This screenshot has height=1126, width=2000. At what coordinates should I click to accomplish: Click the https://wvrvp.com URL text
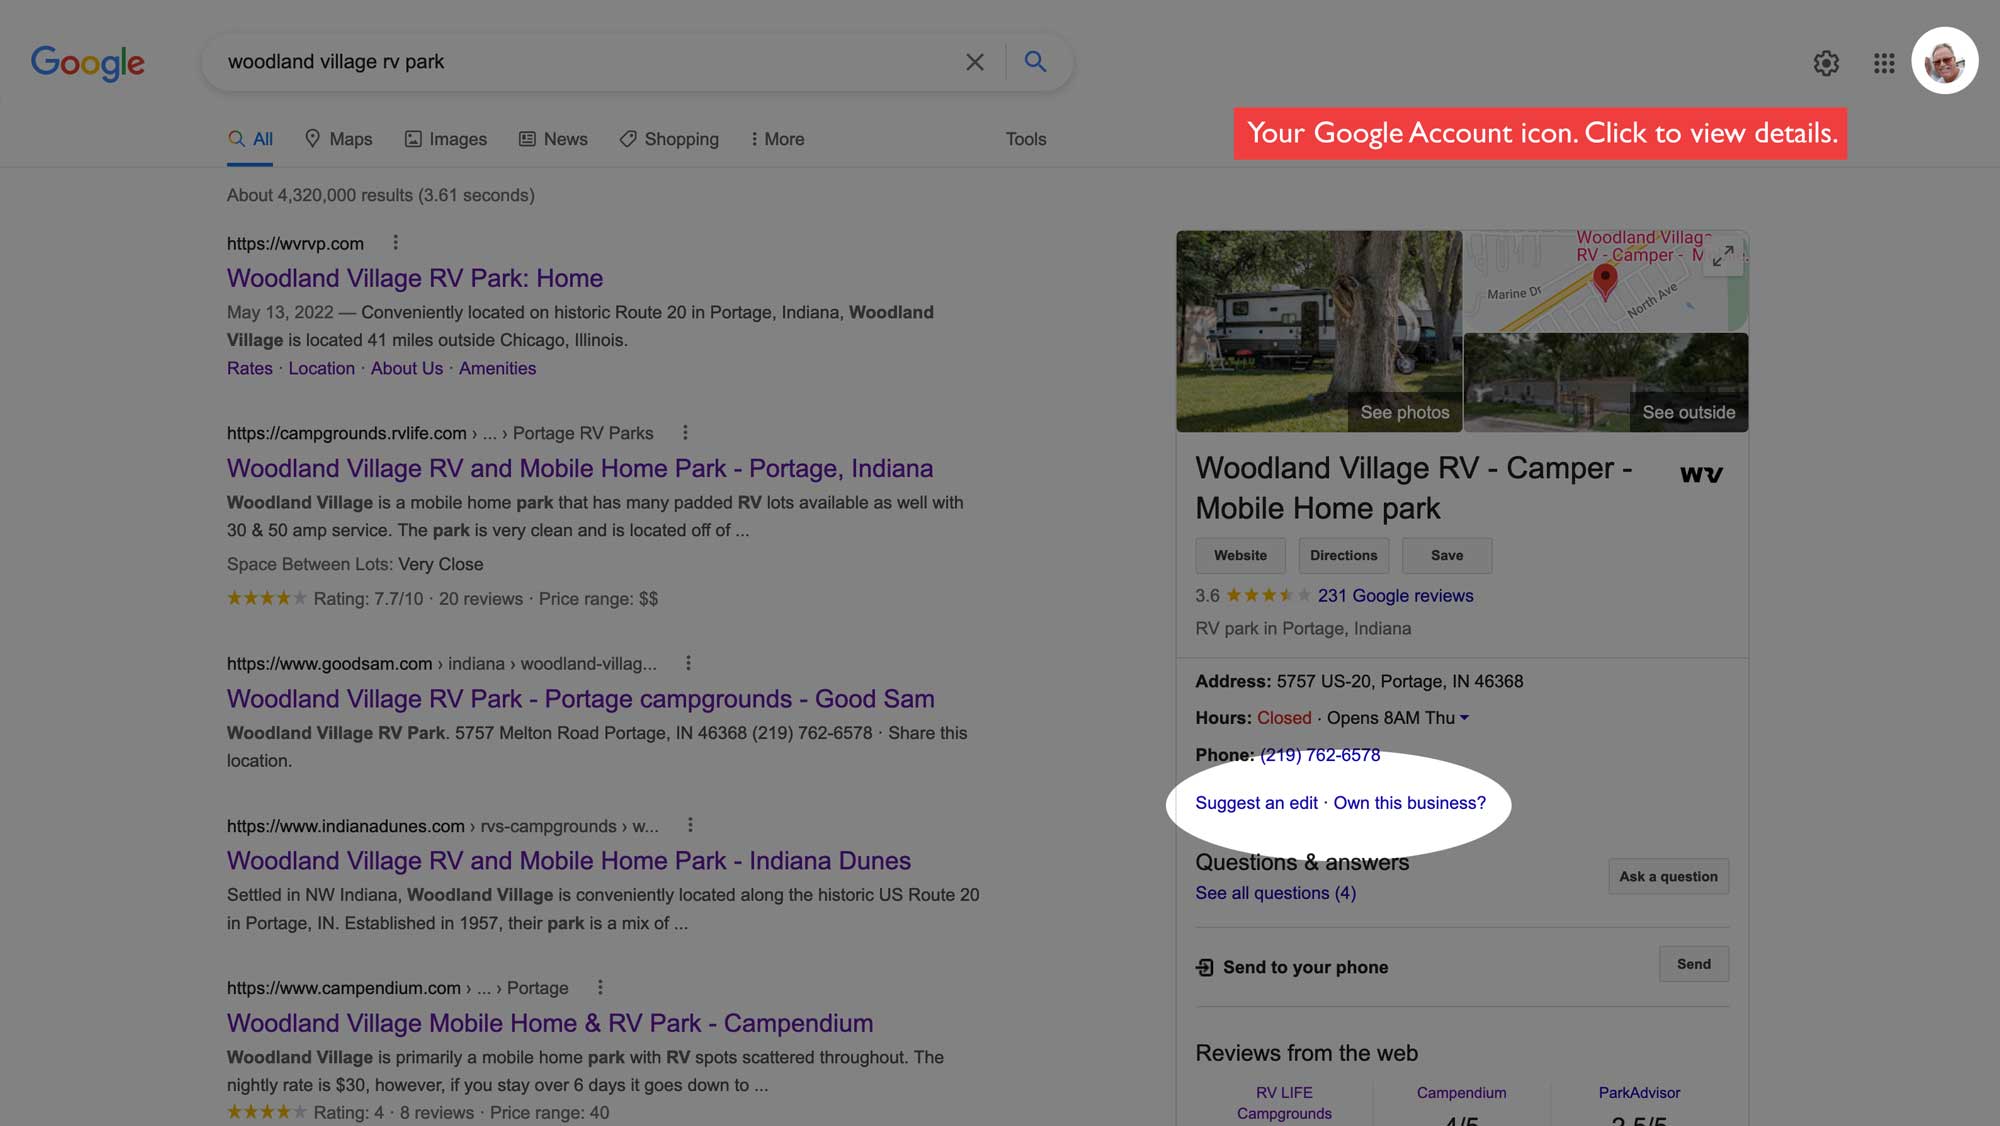point(295,243)
